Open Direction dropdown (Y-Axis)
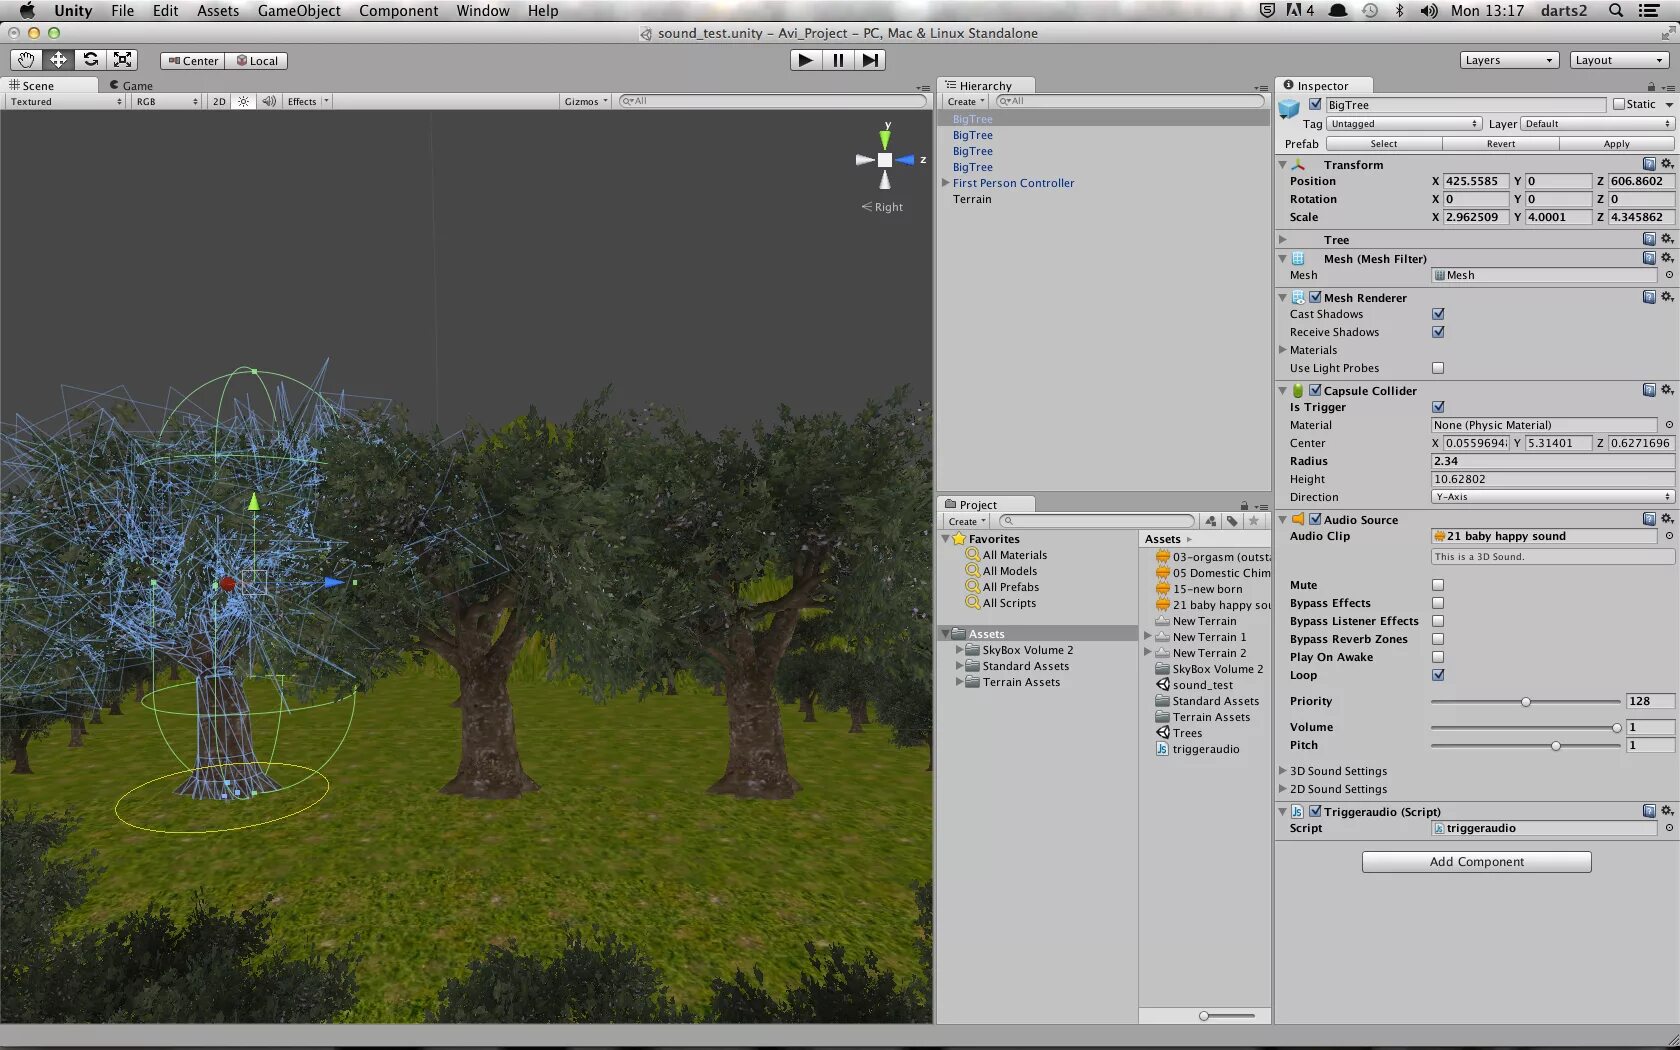The height and width of the screenshot is (1050, 1680). click(x=1553, y=497)
